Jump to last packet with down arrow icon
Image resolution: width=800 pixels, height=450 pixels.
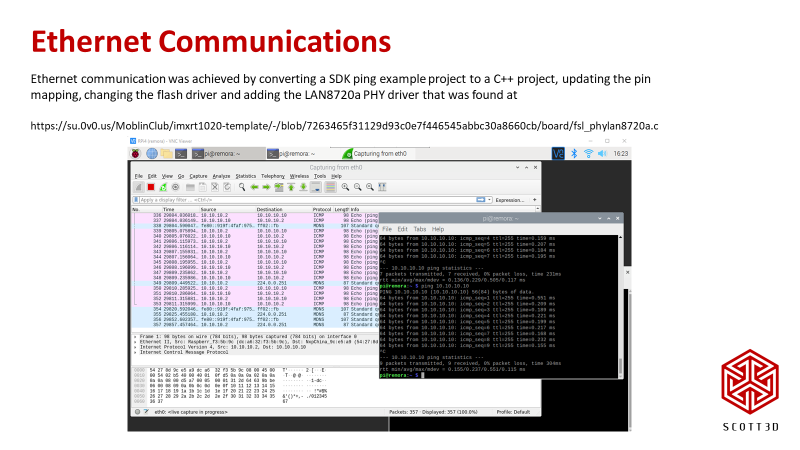(x=303, y=187)
